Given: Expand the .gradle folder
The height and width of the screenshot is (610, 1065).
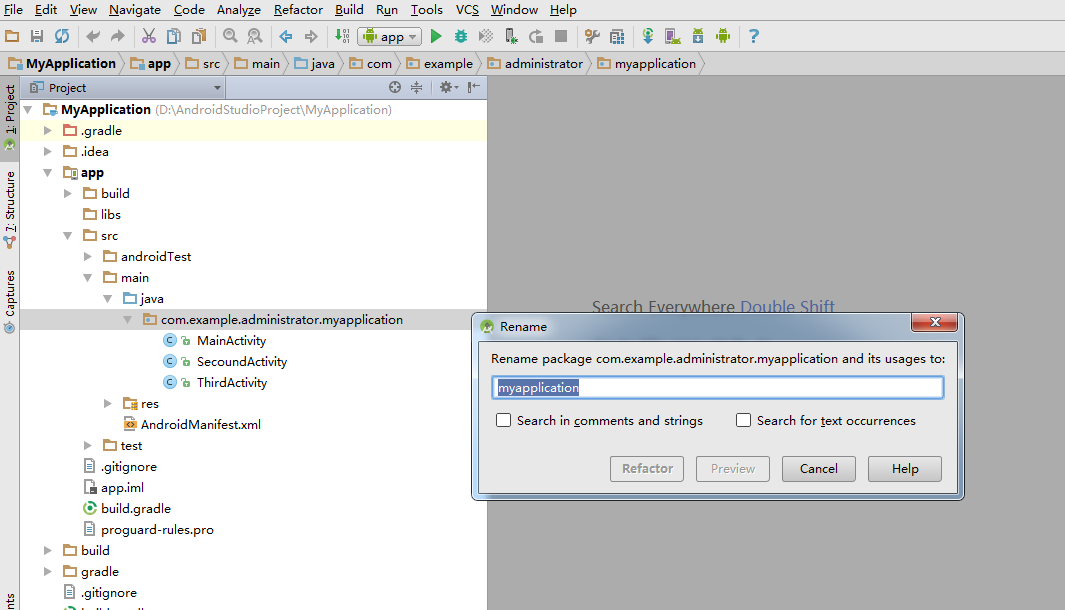Looking at the screenshot, I should pyautogui.click(x=48, y=130).
